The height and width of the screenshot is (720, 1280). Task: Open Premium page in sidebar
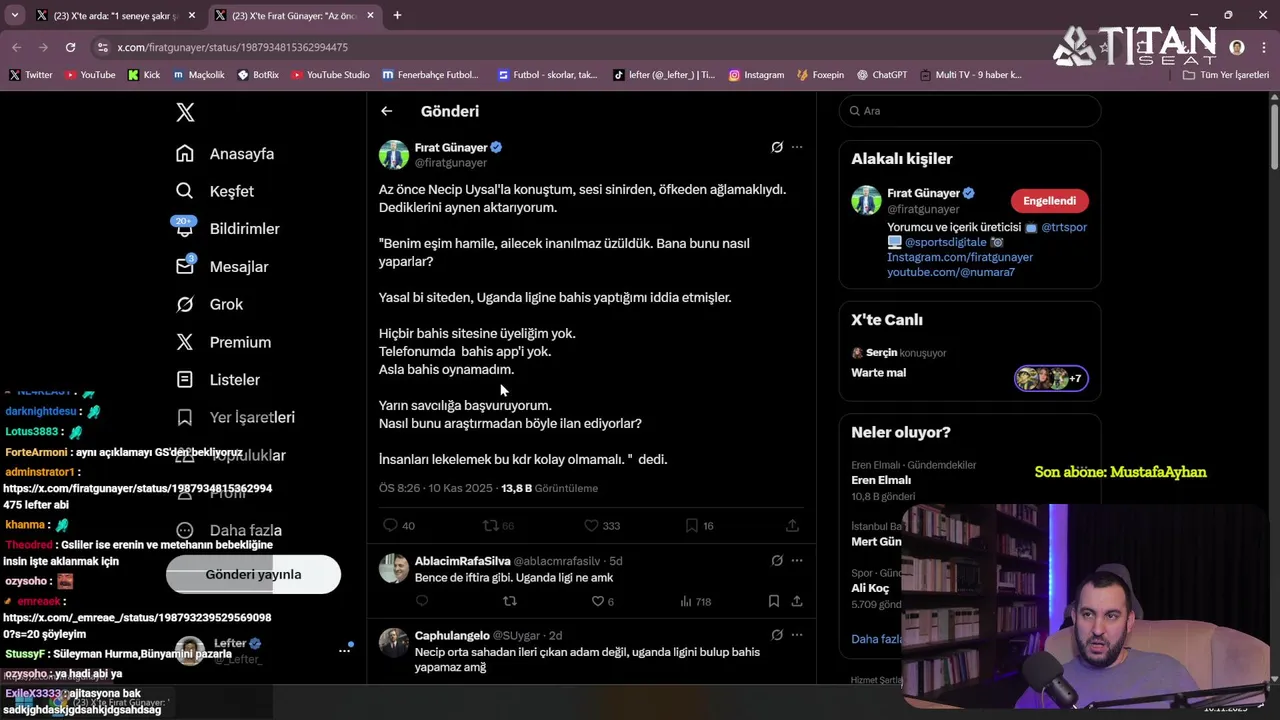point(223,342)
